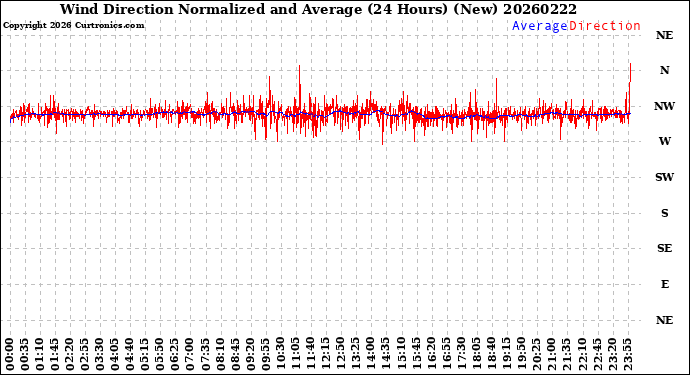Click the top 'NE' axis label
This screenshot has height=375, width=690.
664,35
